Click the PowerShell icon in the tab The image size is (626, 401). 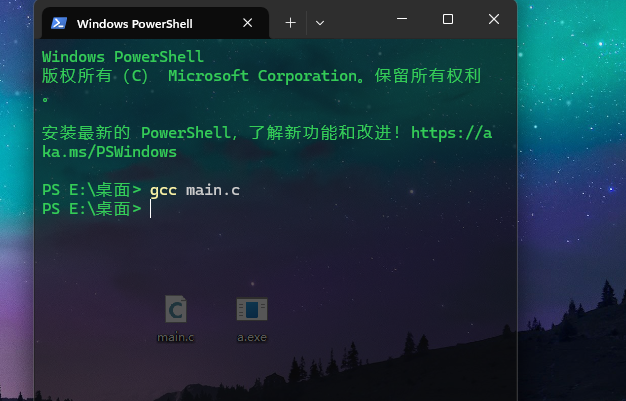[60, 23]
